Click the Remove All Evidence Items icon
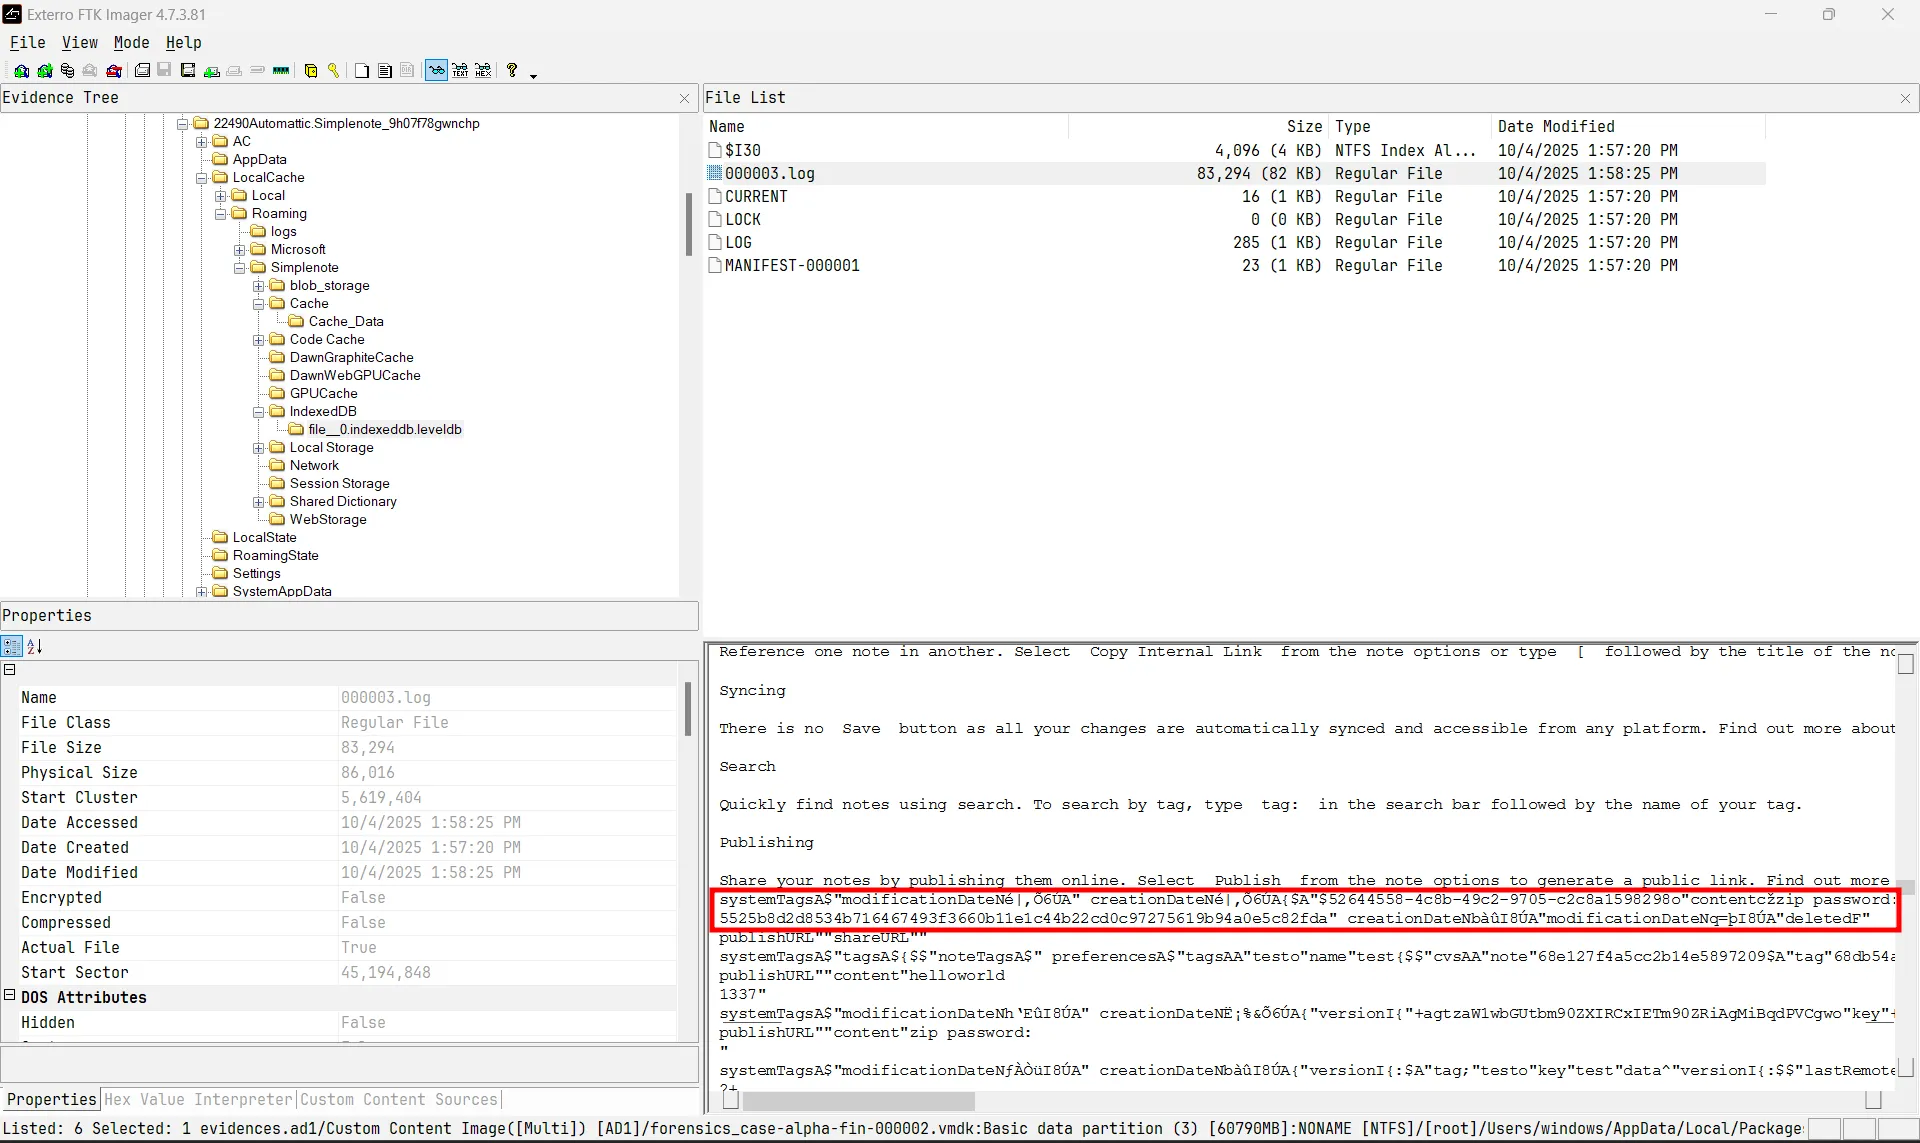Viewport: 1920px width, 1143px height. tap(114, 71)
